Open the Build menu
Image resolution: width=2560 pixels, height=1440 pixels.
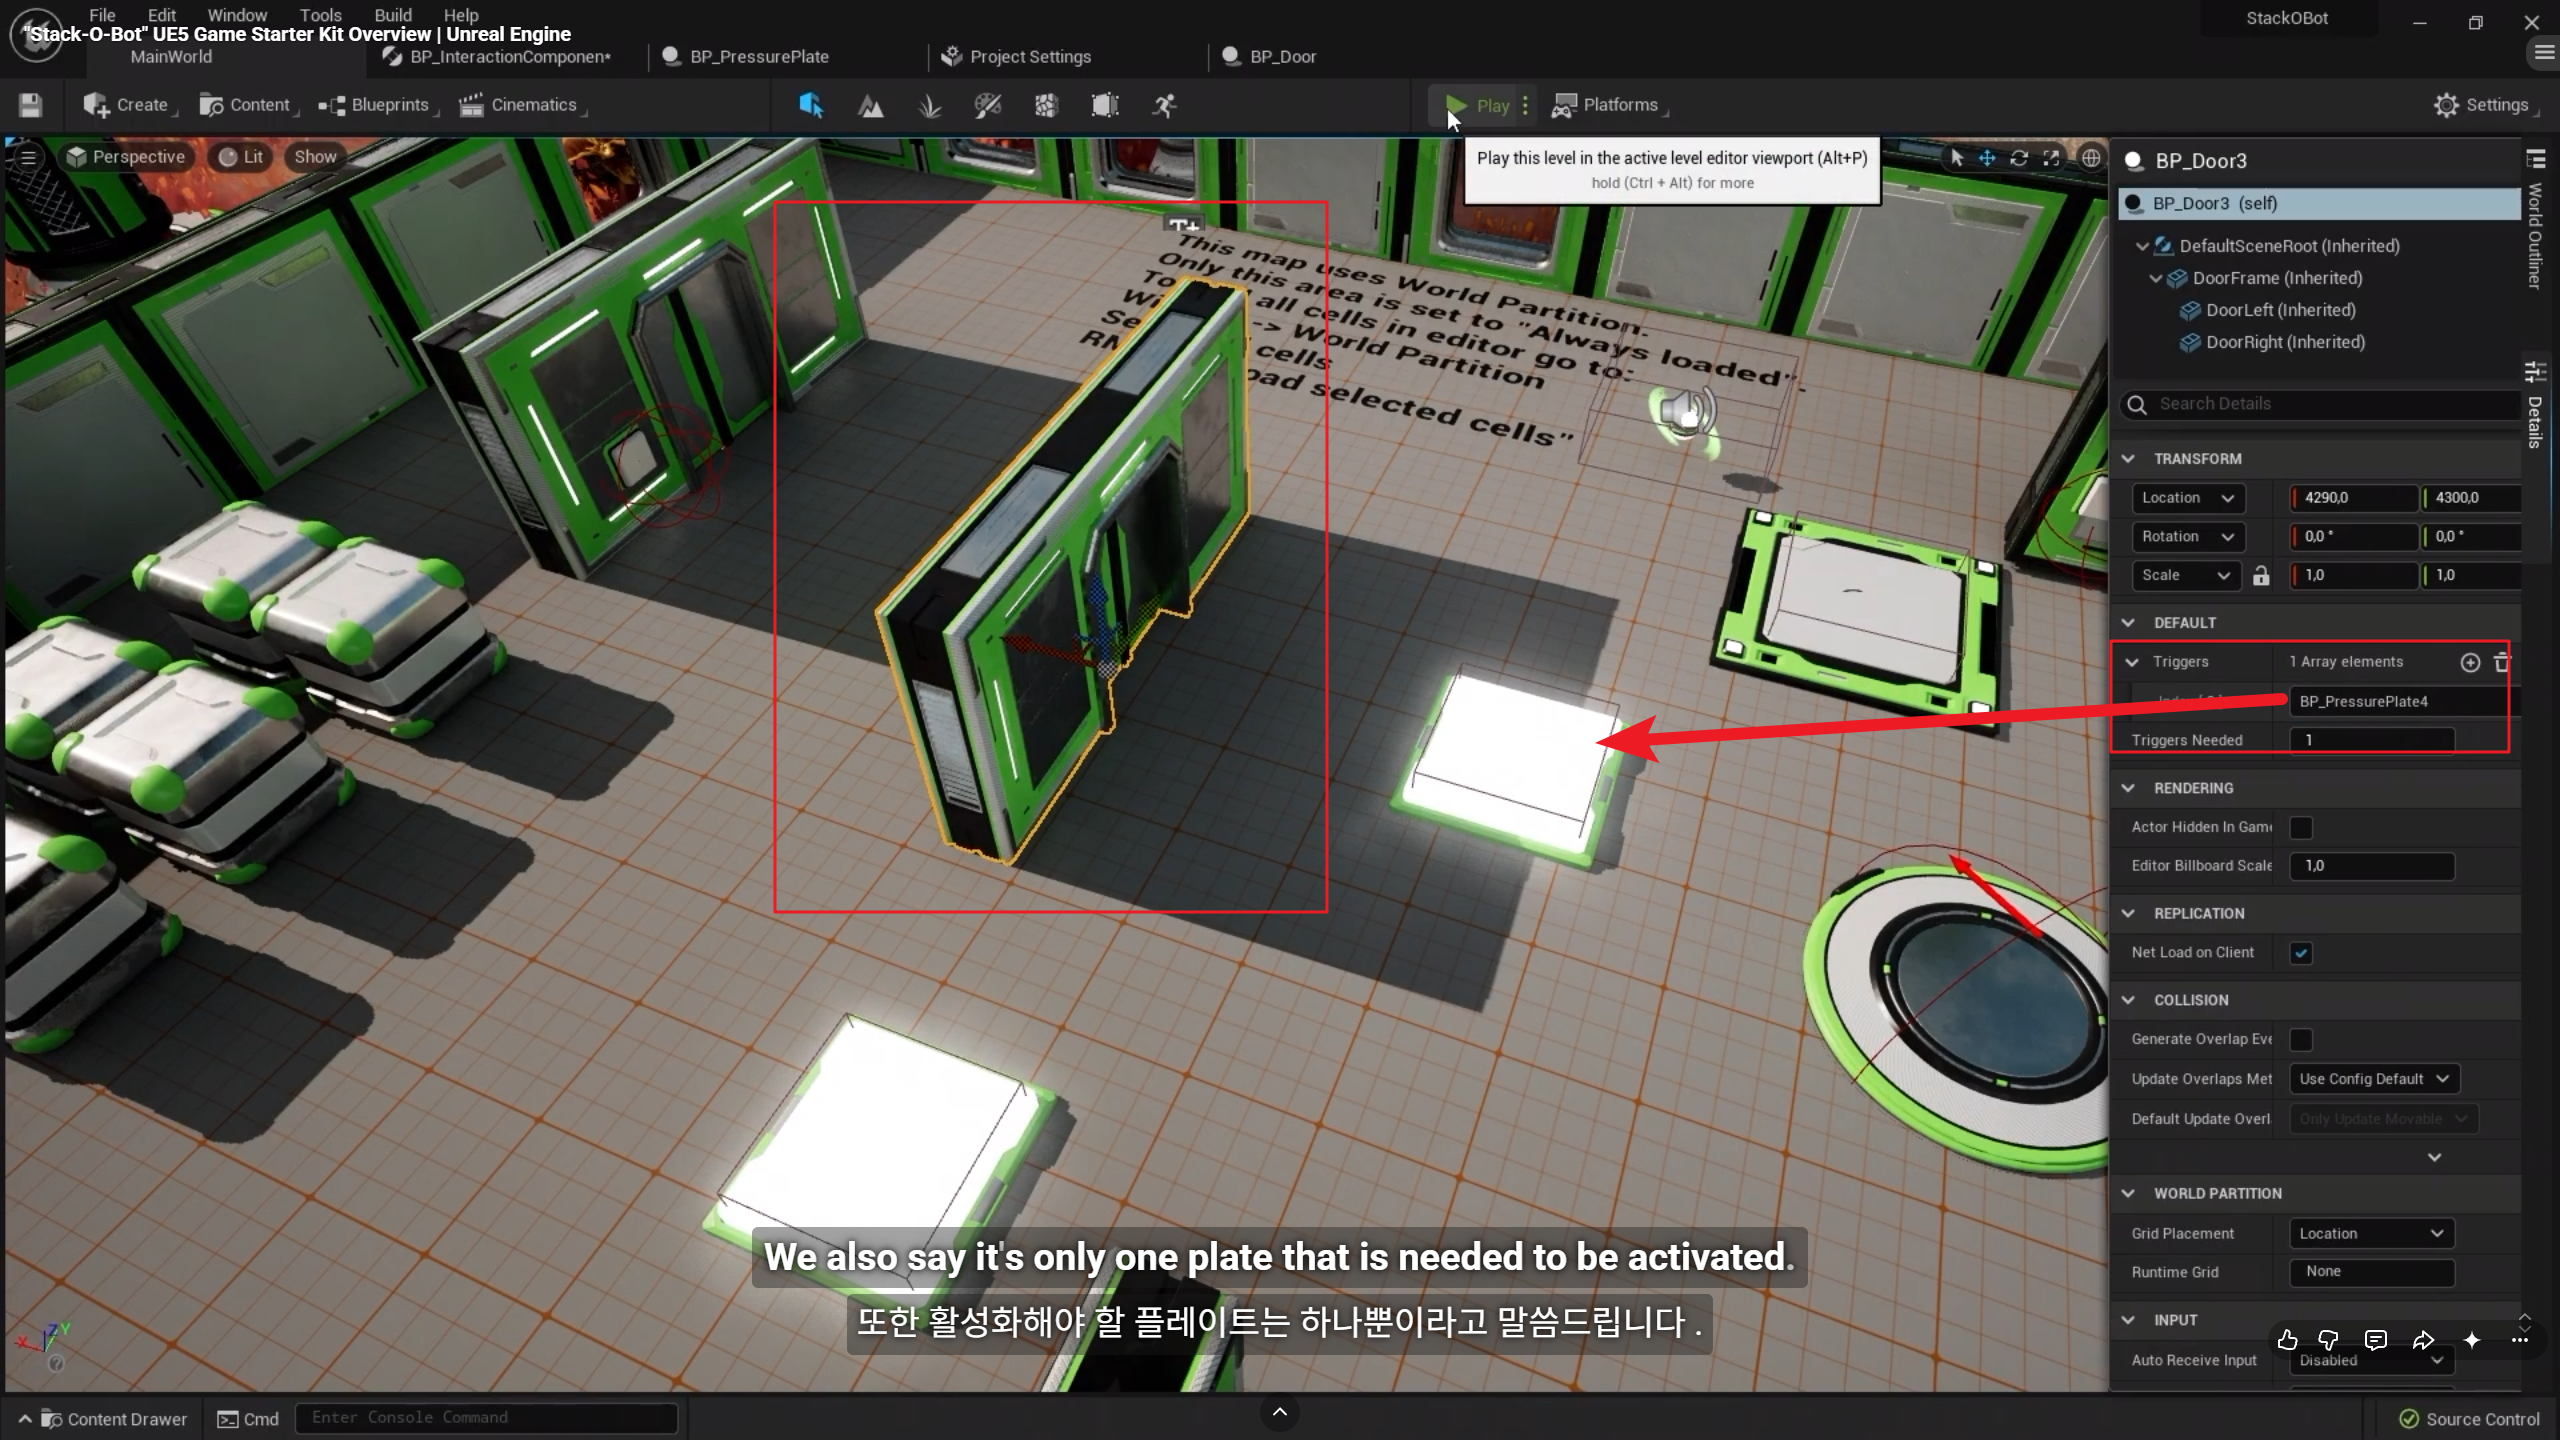[x=393, y=15]
